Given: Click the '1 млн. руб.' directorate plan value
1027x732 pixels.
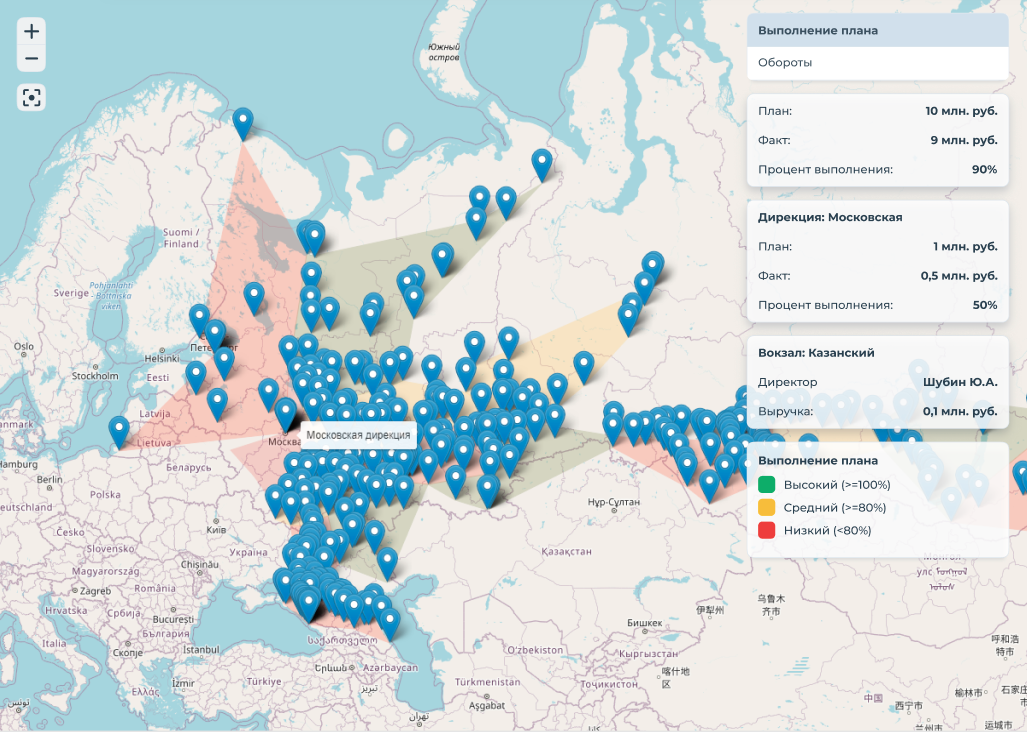Looking at the screenshot, I should coord(965,247).
